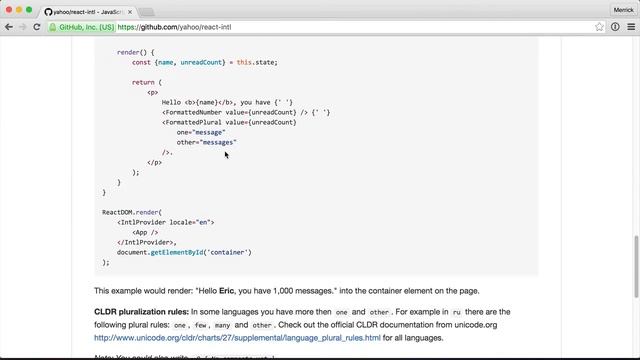Click the inline "few" code word
Screen dimensions: 640x360
point(200,325)
